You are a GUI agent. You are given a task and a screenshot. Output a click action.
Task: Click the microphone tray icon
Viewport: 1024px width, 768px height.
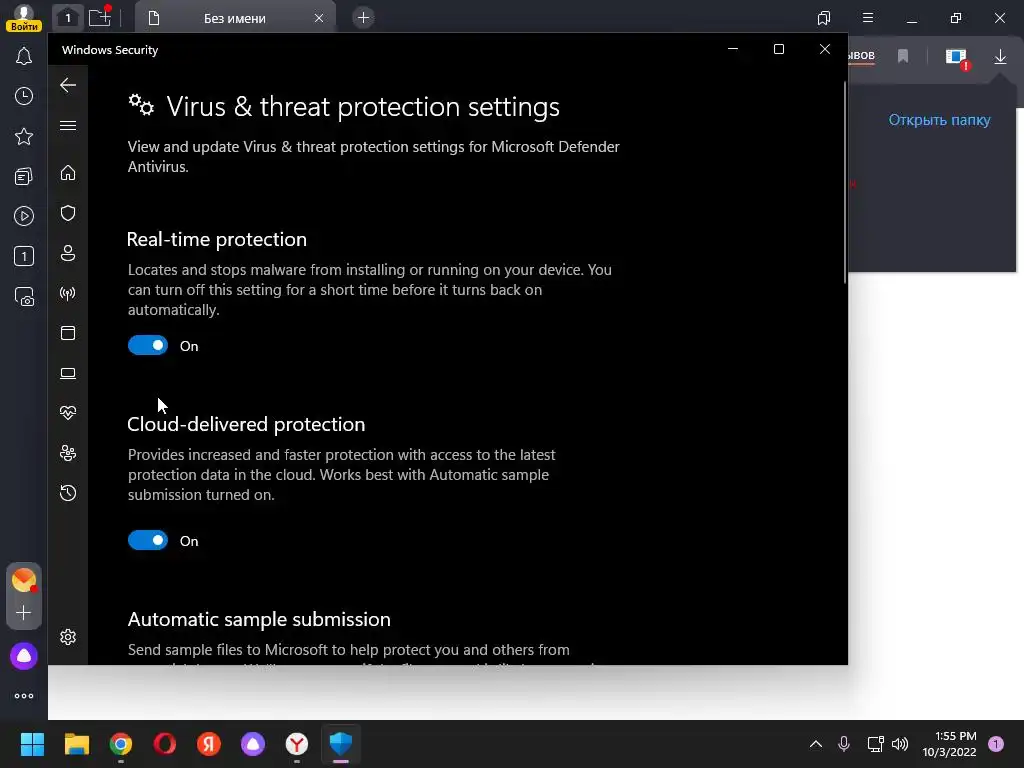tap(844, 744)
